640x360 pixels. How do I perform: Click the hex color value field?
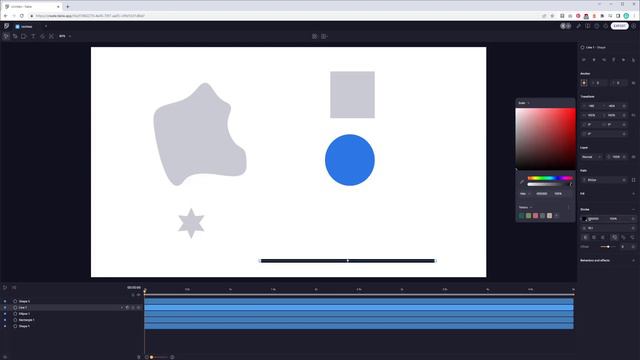[x=542, y=193]
